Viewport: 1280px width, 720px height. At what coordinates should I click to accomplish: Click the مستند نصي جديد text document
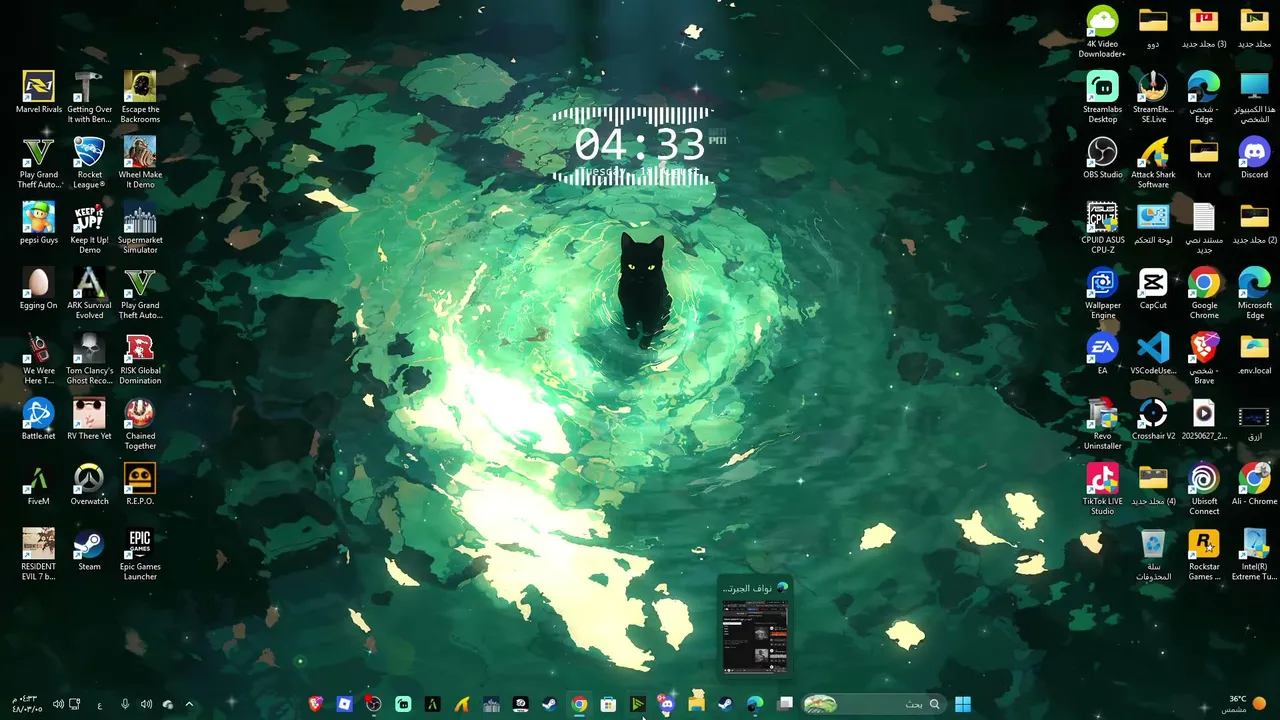click(x=1204, y=228)
